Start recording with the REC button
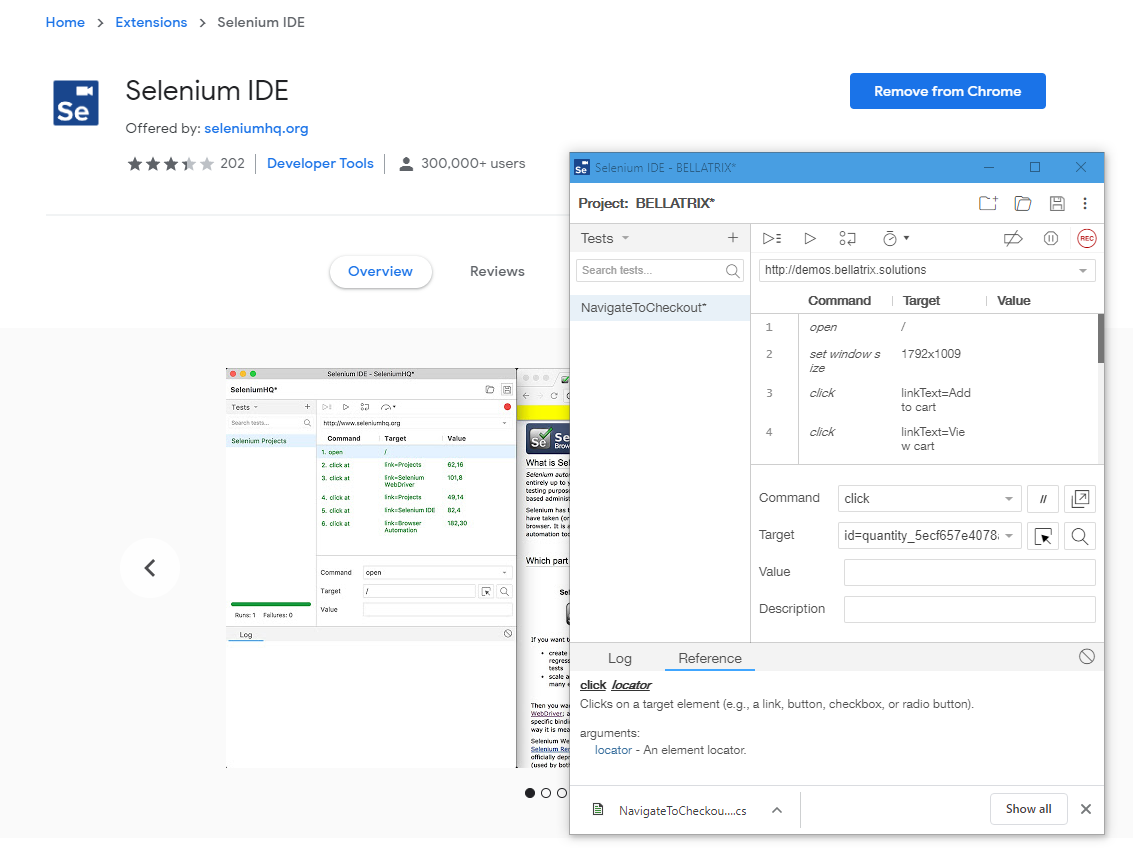1133x861 pixels. tap(1086, 238)
